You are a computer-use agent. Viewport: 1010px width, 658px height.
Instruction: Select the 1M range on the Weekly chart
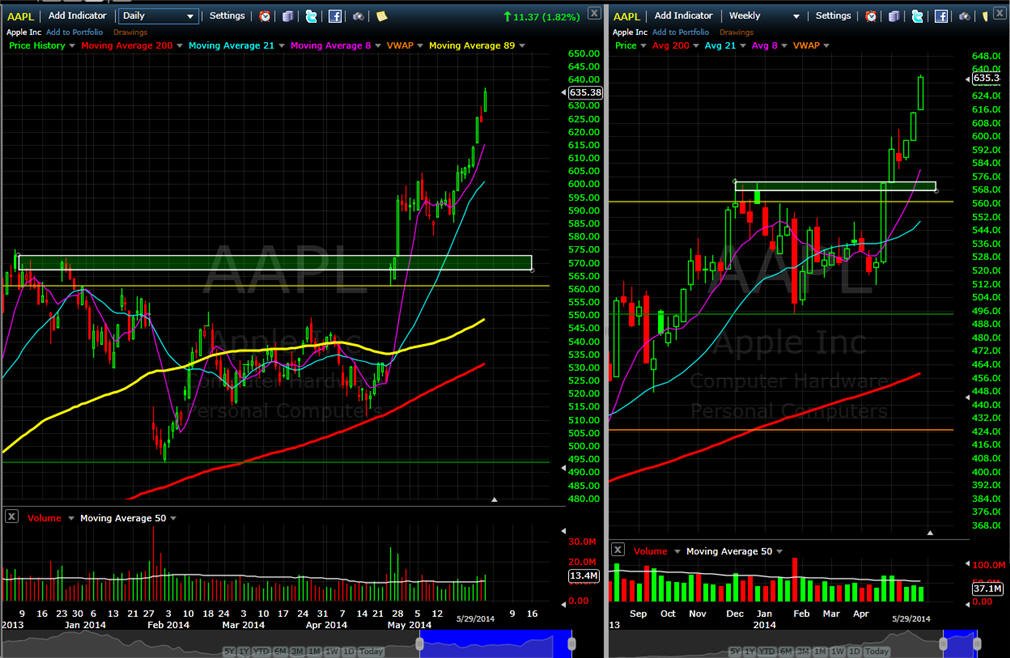pyautogui.click(x=820, y=652)
